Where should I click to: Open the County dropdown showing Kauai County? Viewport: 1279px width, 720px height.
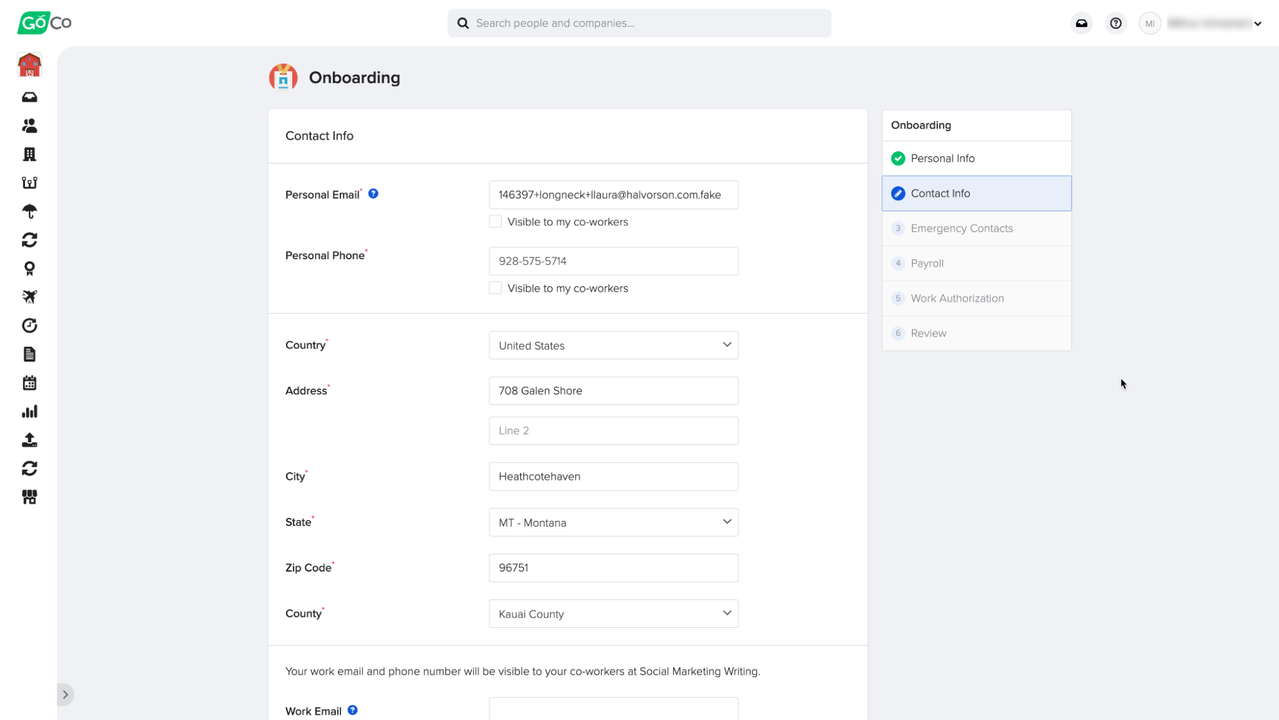point(613,614)
